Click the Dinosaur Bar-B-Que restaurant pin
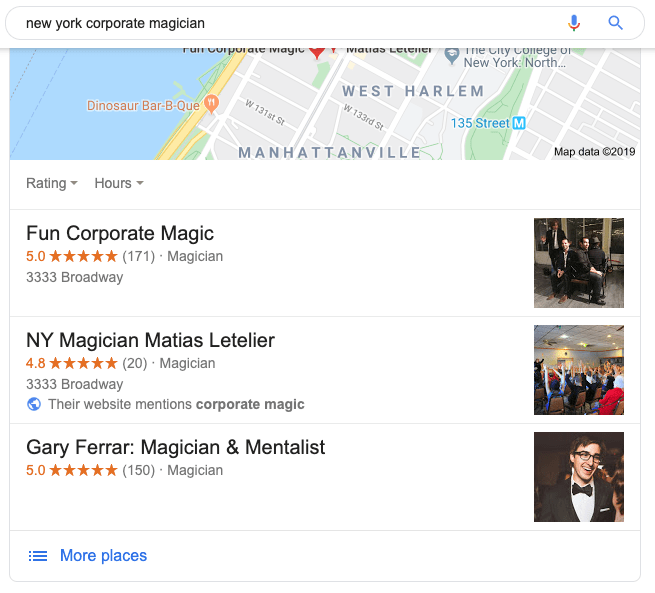Image resolution: width=655 pixels, height=593 pixels. click(x=211, y=103)
